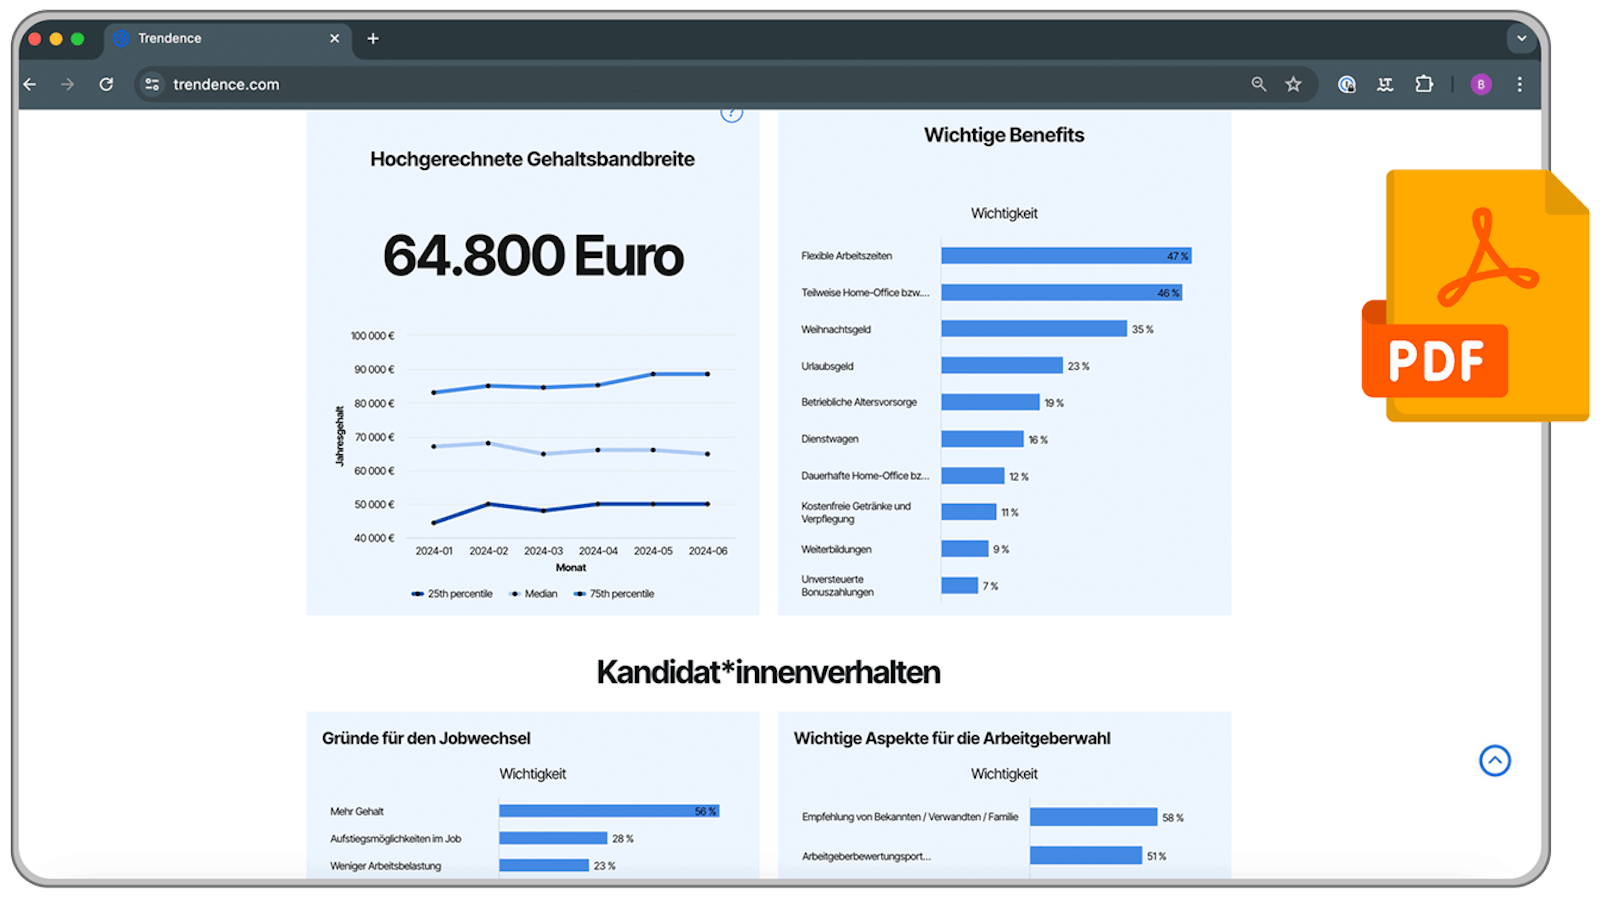This screenshot has width=1600, height=900.
Task: Click the Kandidat*innenverhalten heading
Action: pyautogui.click(x=768, y=672)
